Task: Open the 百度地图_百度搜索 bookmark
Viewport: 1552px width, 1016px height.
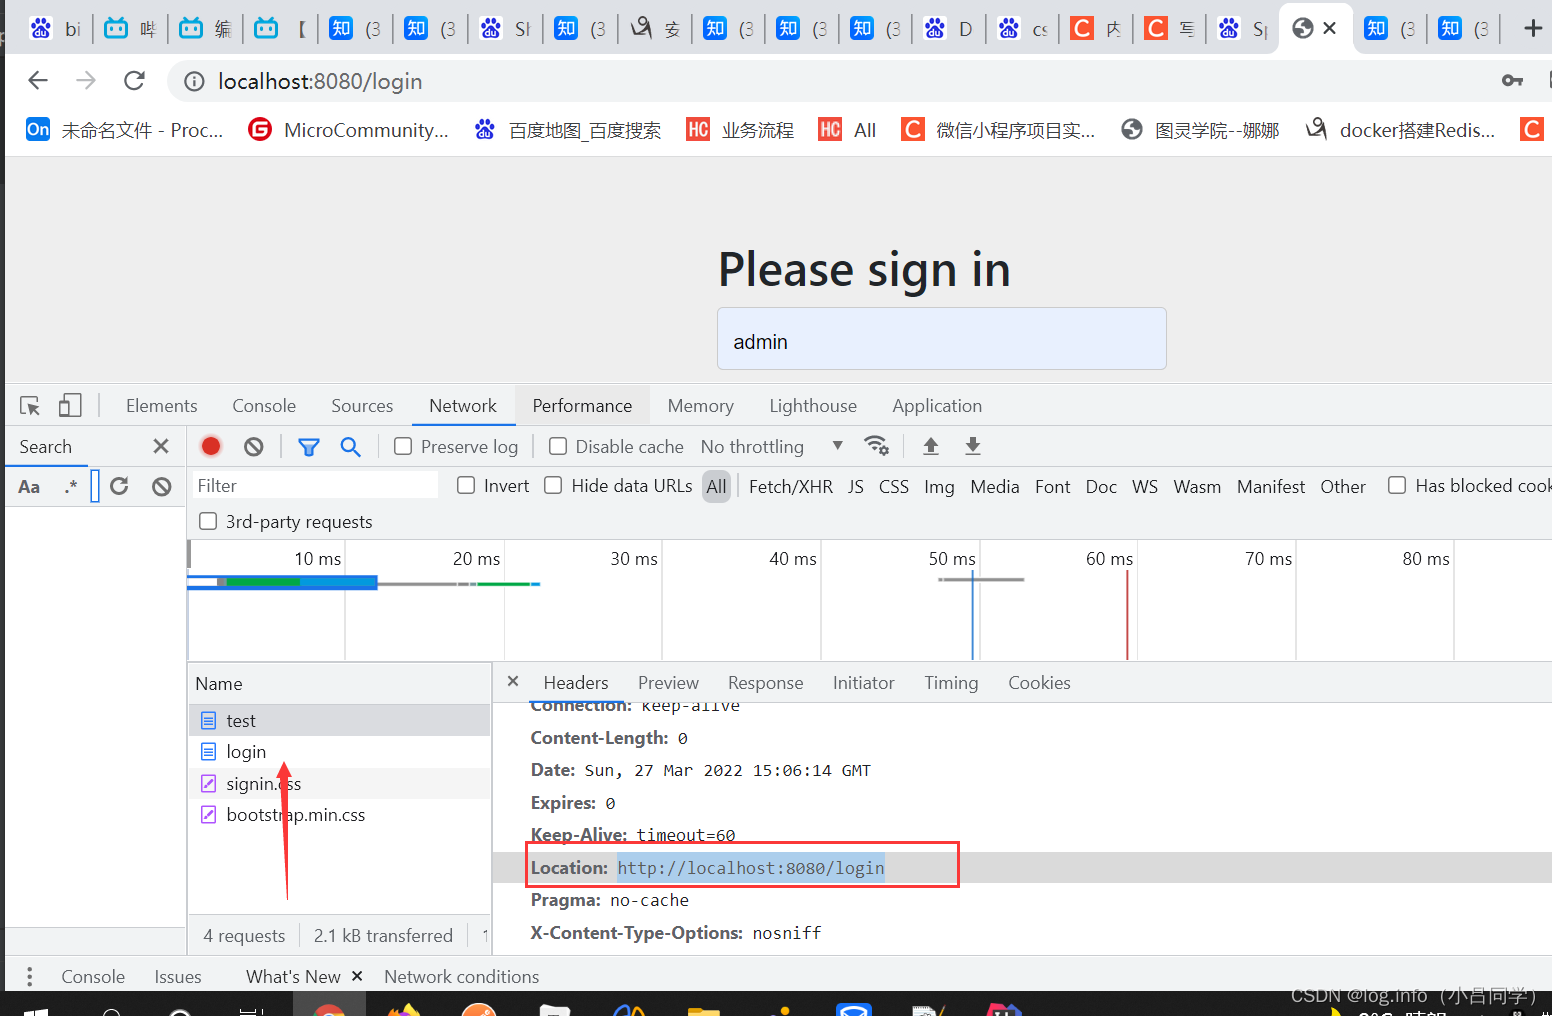Action: click(x=568, y=130)
